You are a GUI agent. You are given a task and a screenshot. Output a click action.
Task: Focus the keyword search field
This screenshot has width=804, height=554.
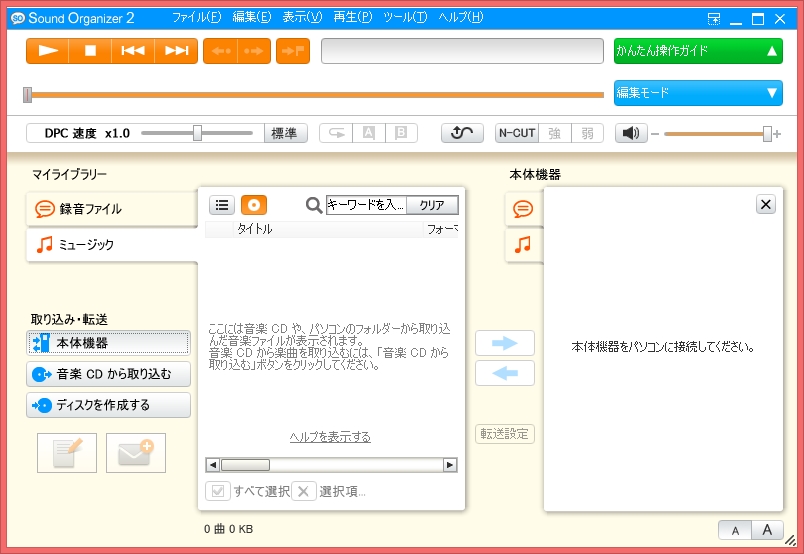pyautogui.click(x=366, y=205)
